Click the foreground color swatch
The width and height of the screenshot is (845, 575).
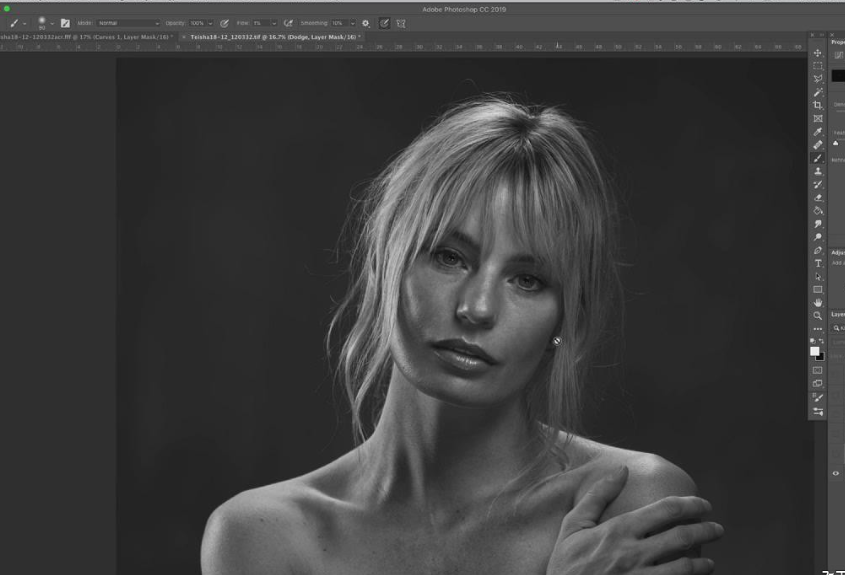tap(815, 351)
